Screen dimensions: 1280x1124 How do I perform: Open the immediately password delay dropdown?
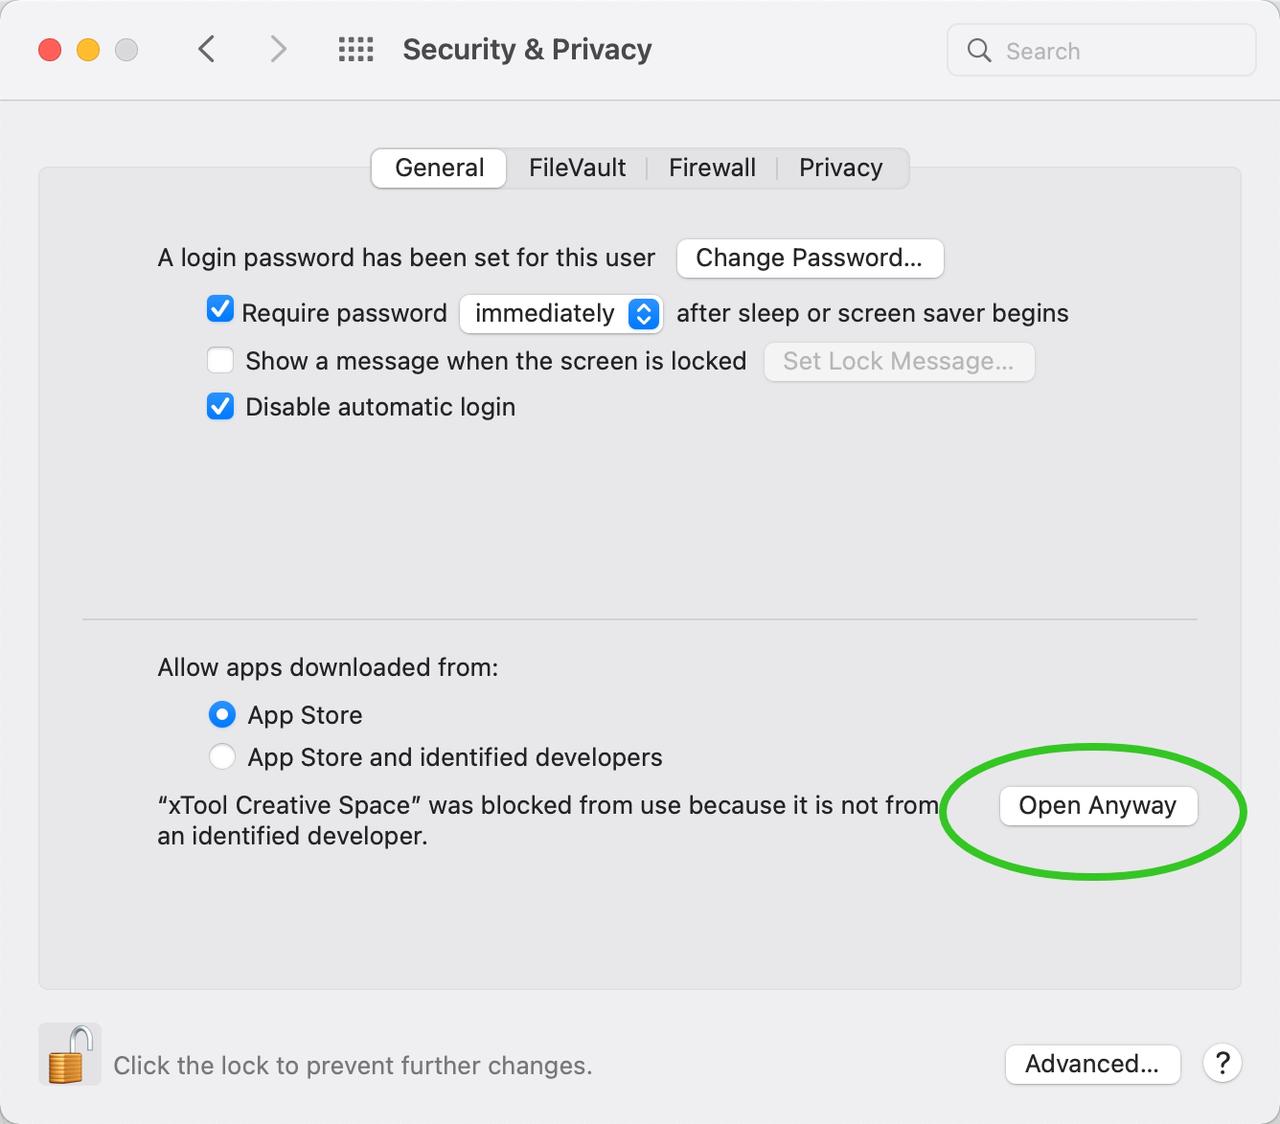coord(560,314)
